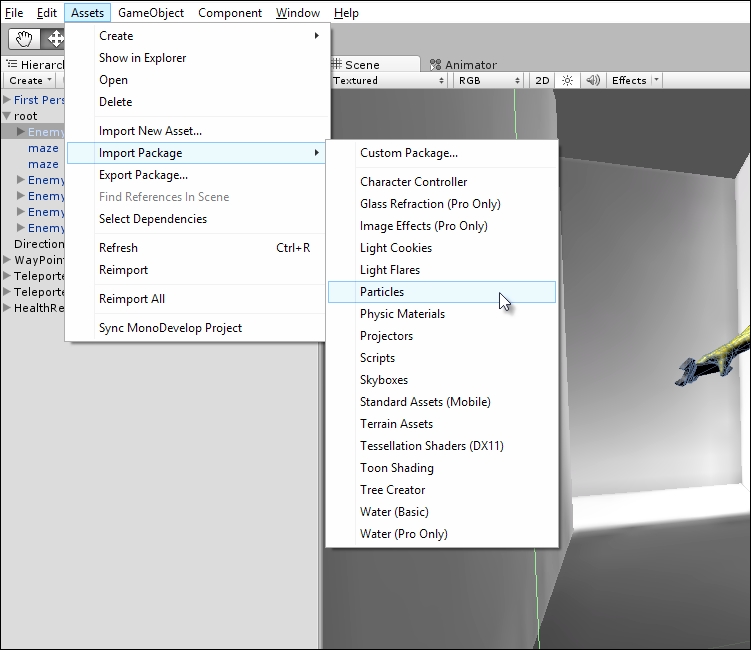Open the GameObject menu
Image resolution: width=751 pixels, height=650 pixels.
click(151, 13)
